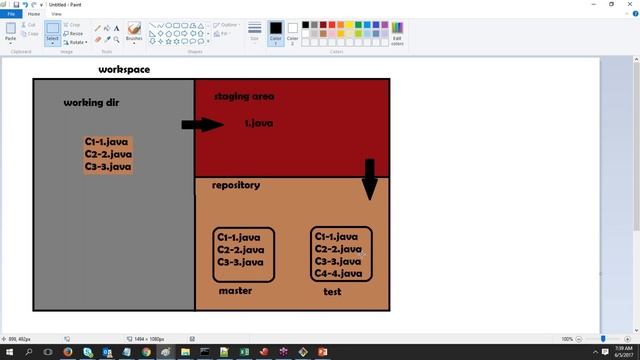640x360 pixels.
Task: Choose the Line shape
Action: [152, 25]
